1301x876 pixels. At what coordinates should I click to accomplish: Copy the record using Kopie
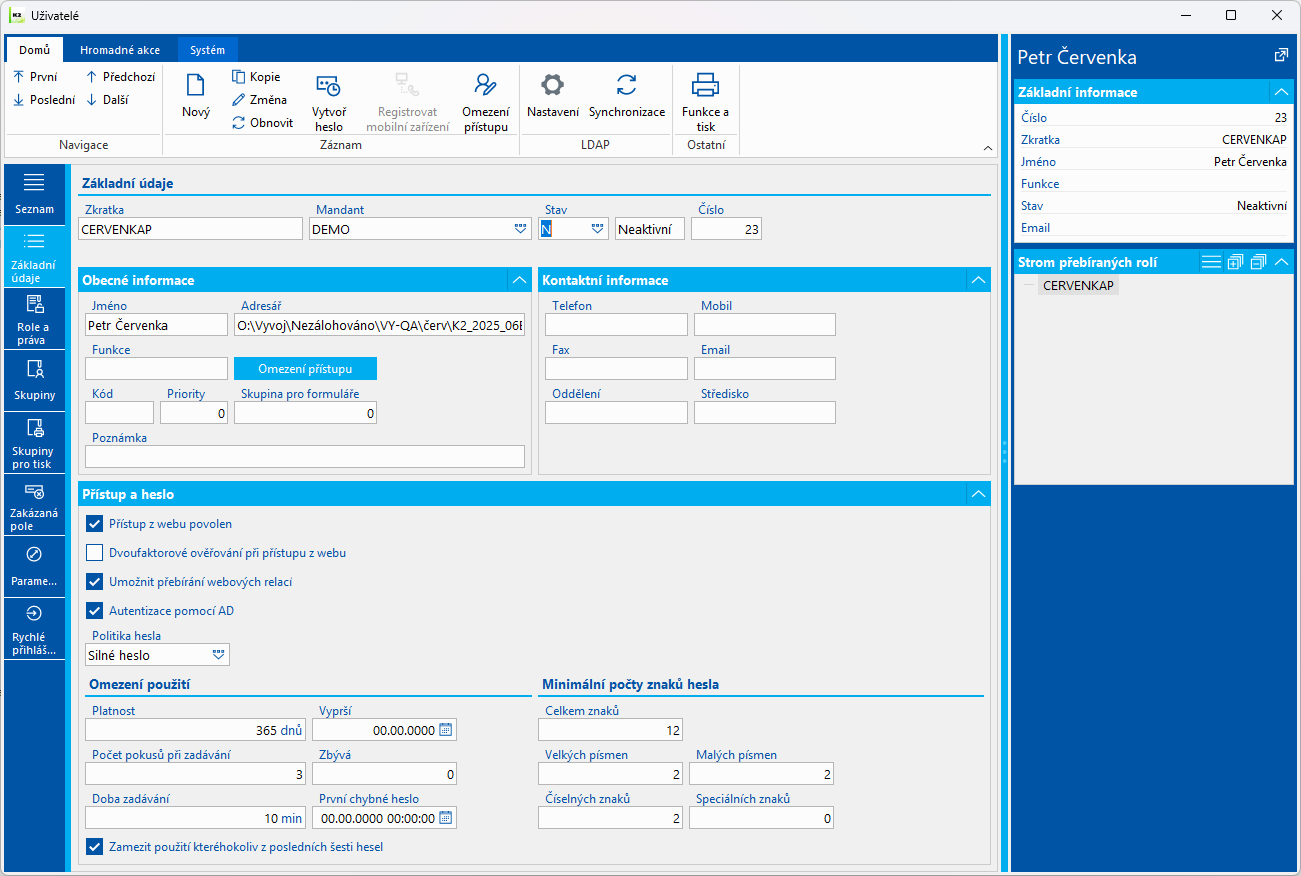(x=256, y=77)
